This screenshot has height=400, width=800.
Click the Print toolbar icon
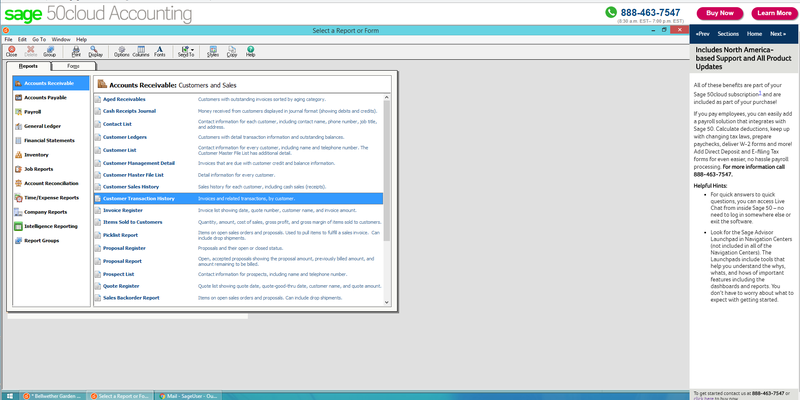[76, 52]
